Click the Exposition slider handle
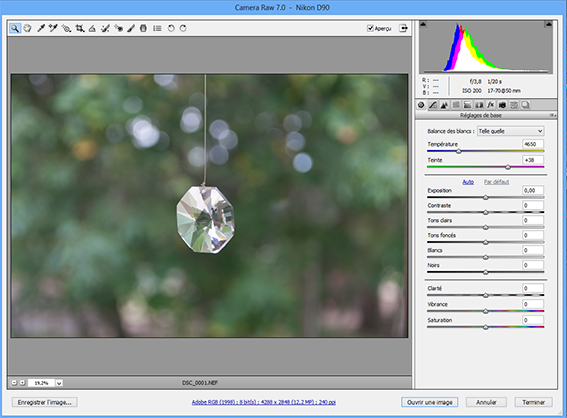 pyautogui.click(x=486, y=197)
